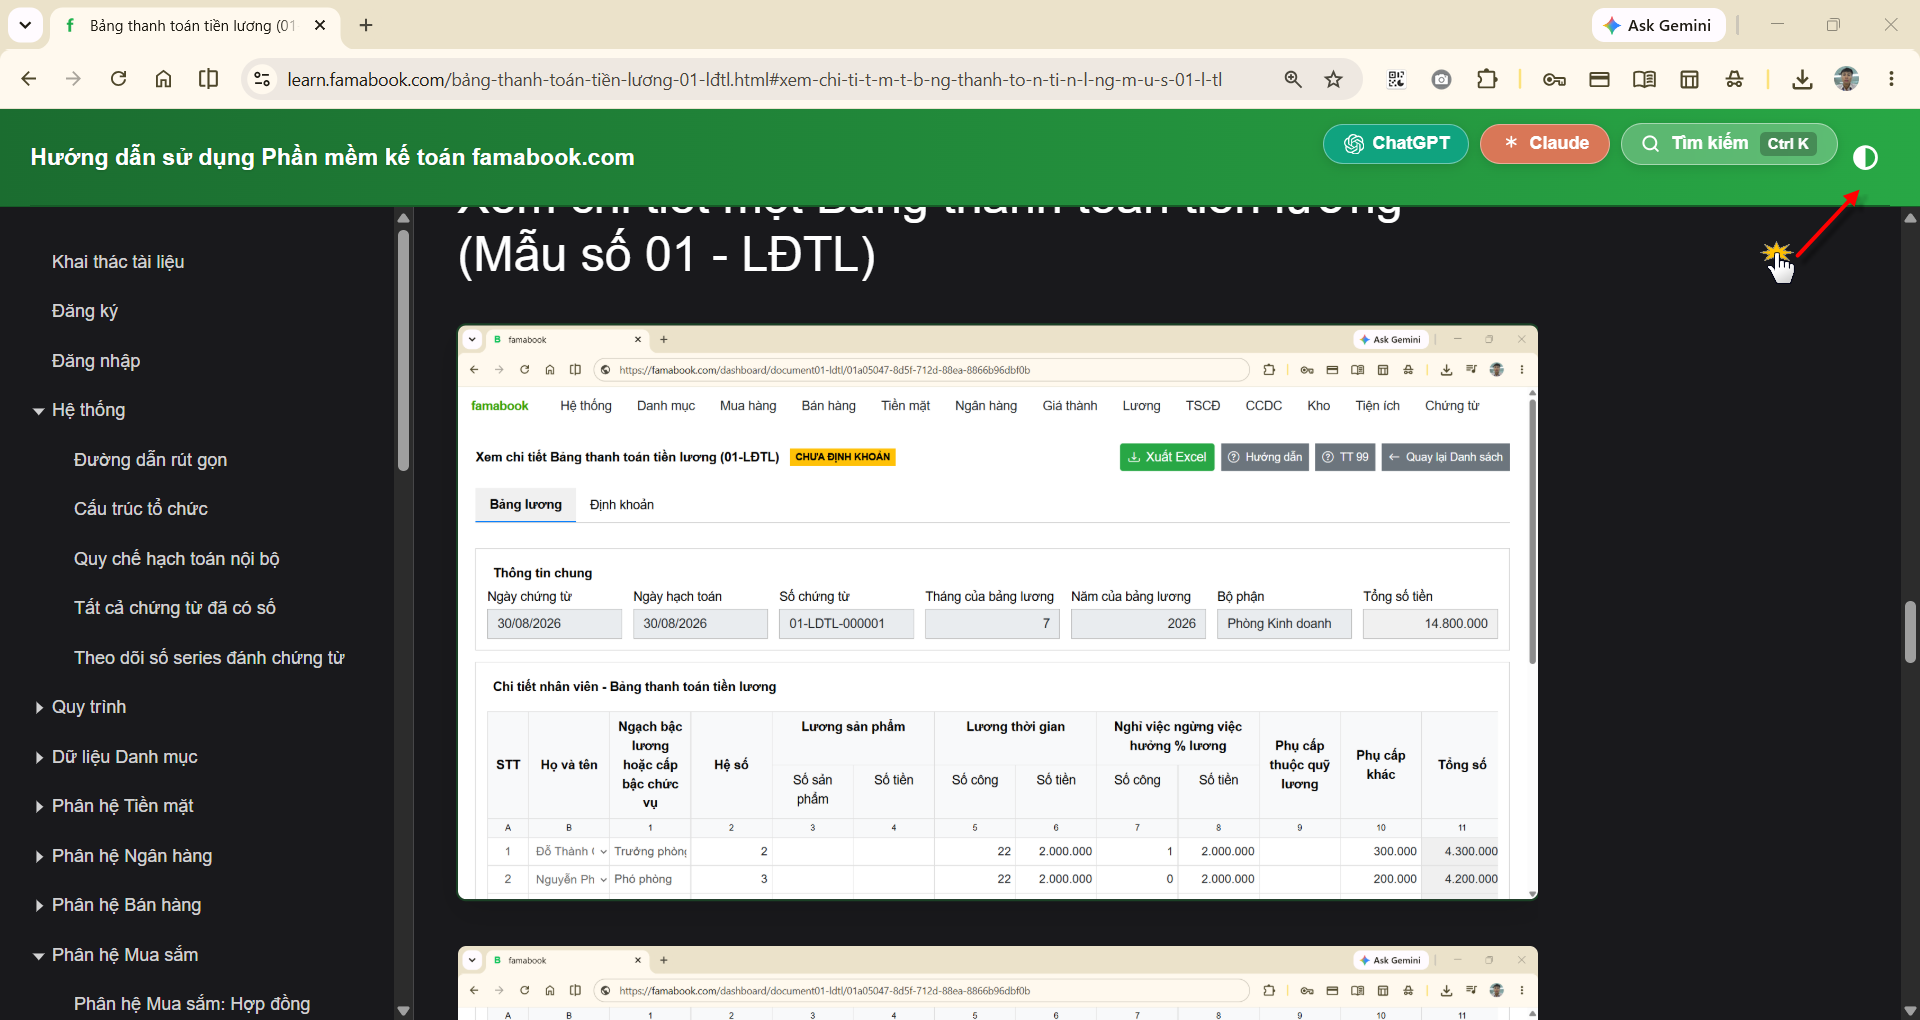This screenshot has width=1920, height=1020.
Task: Click the zoom magnifier icon in address bar
Action: tap(1293, 79)
